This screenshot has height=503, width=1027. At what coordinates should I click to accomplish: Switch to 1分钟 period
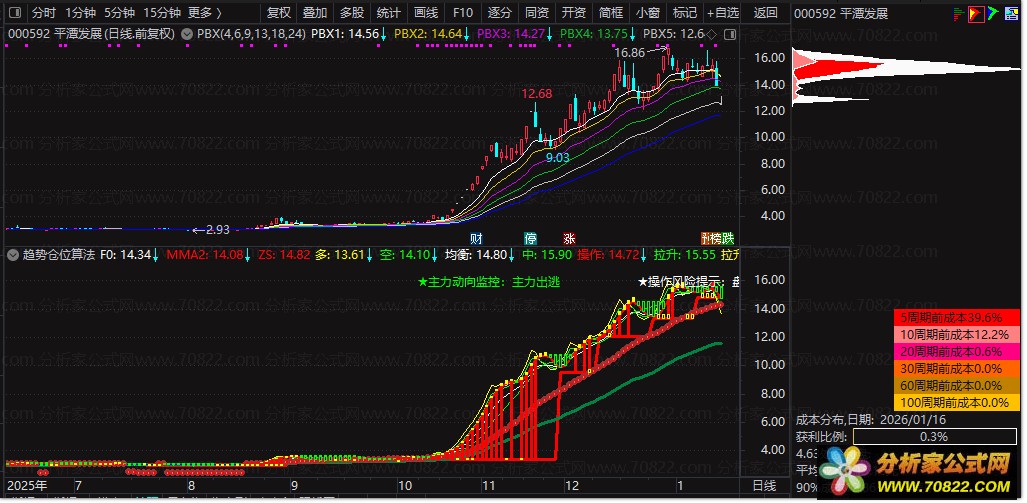81,12
